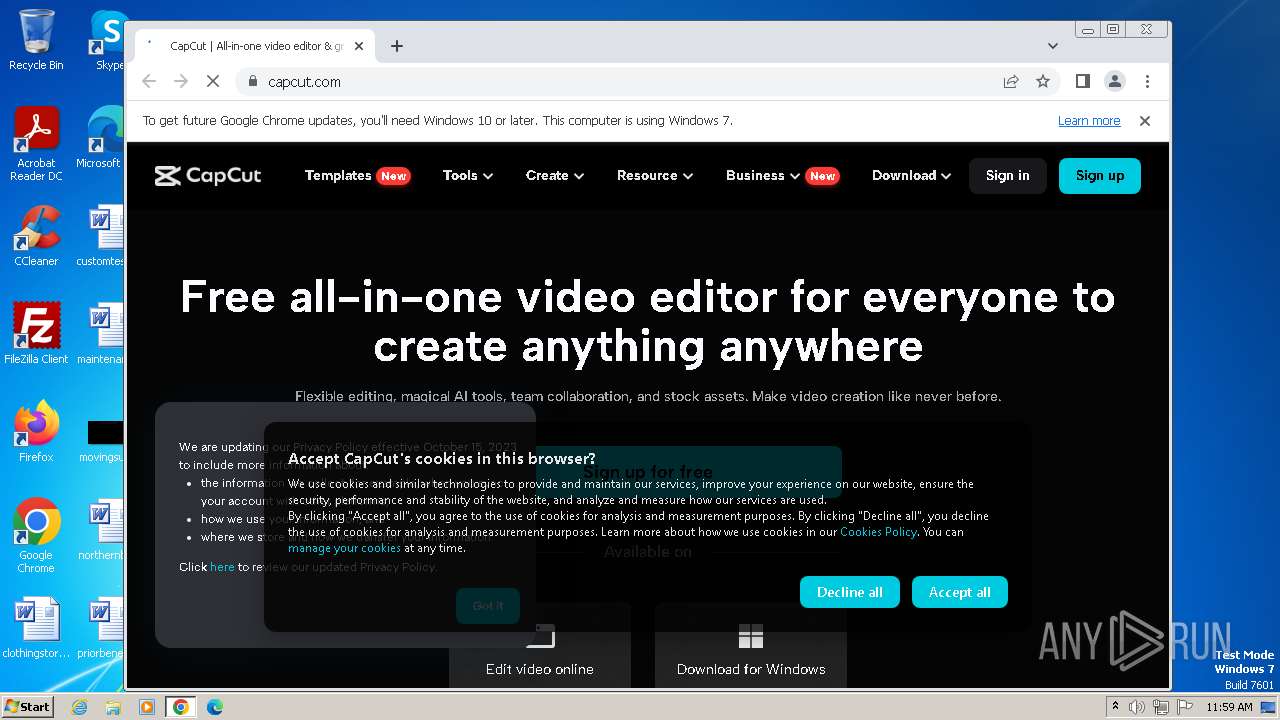1280x720 pixels.
Task: Open the Recycle Bin desktop icon
Action: point(36,40)
